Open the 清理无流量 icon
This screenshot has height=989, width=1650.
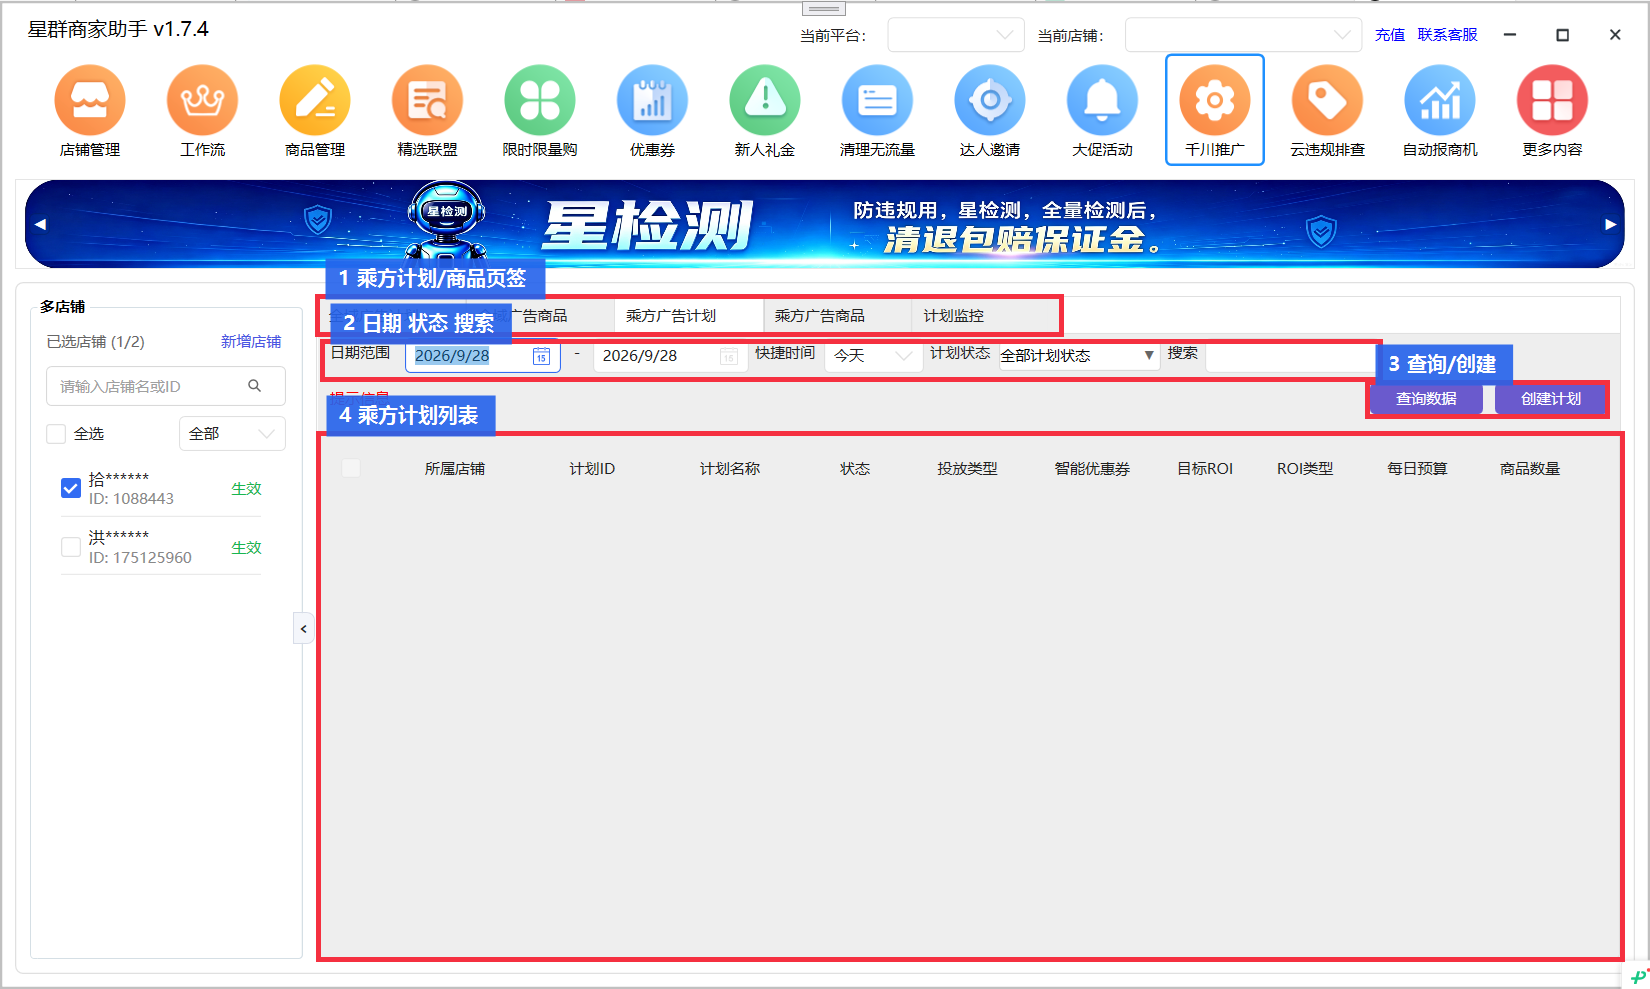(877, 100)
